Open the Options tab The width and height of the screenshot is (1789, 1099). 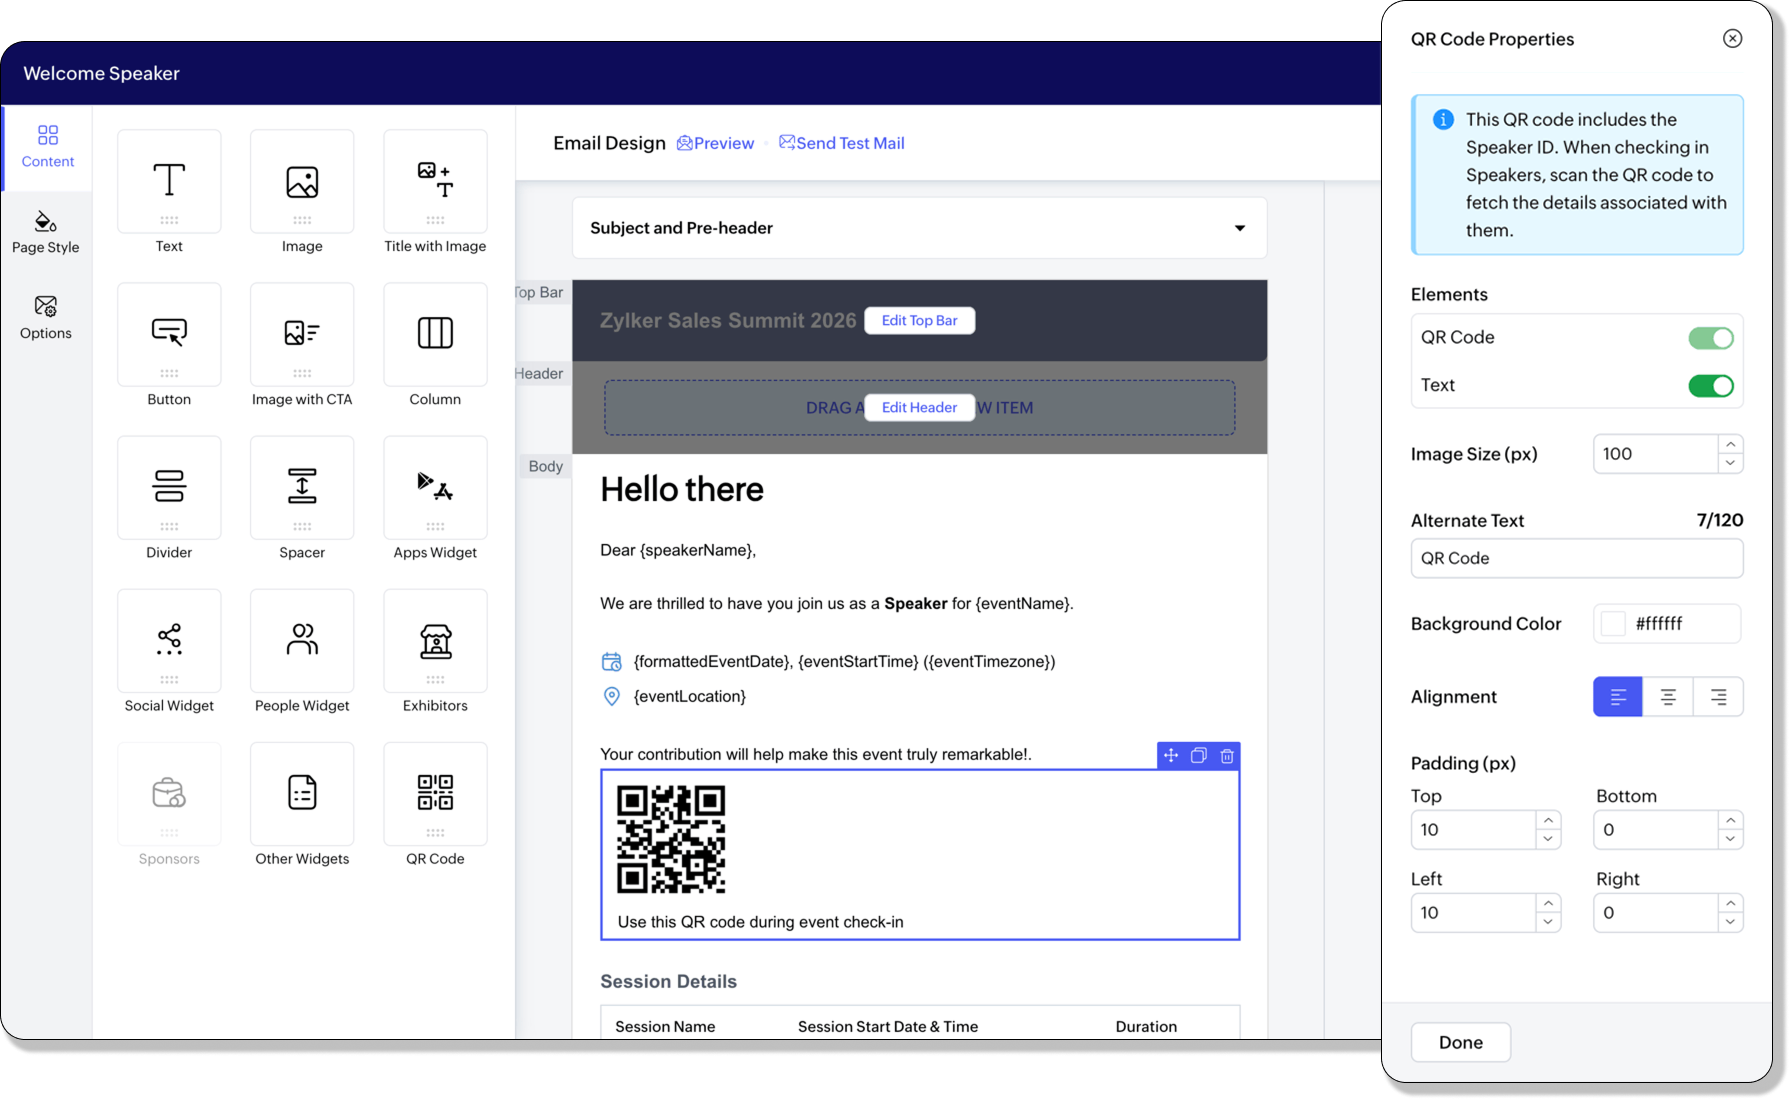(x=46, y=319)
